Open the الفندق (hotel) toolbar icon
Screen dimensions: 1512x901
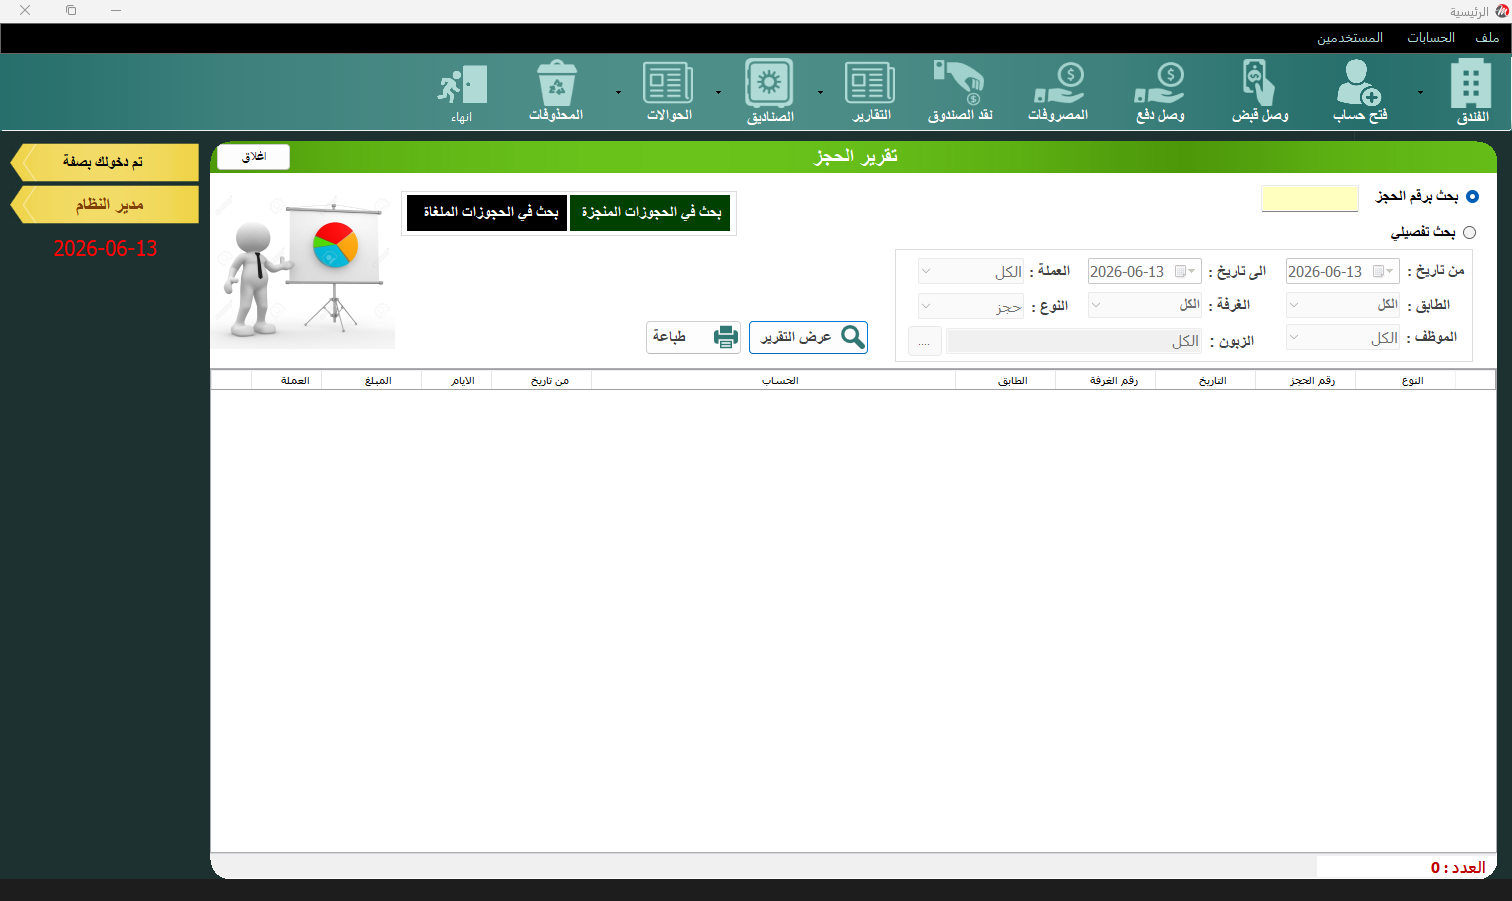[1471, 91]
